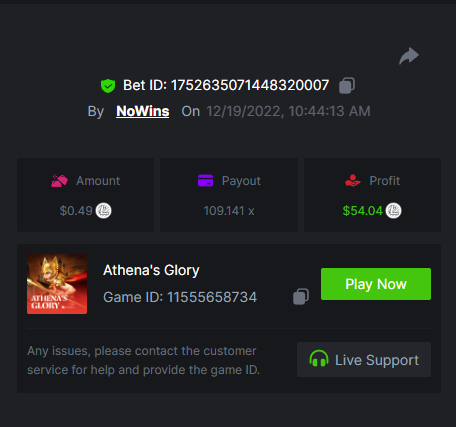The height and width of the screenshot is (427, 456).
Task: Click the bet date and time text
Action: click(288, 111)
